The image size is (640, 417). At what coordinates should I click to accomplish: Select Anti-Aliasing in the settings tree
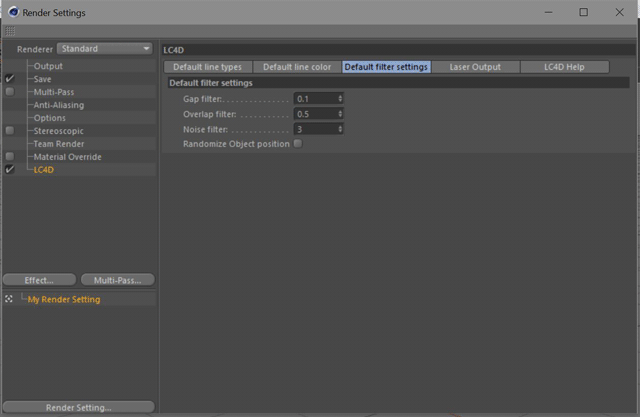click(59, 105)
